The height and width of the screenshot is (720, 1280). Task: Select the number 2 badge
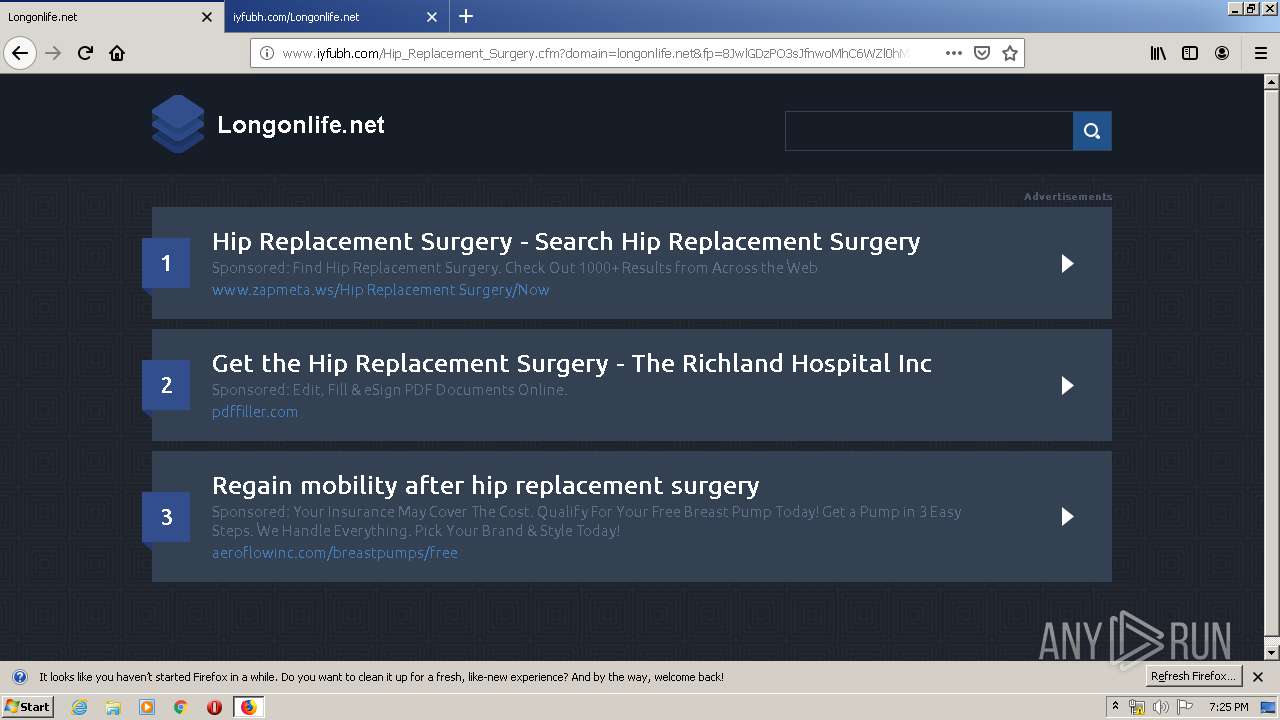pos(166,385)
